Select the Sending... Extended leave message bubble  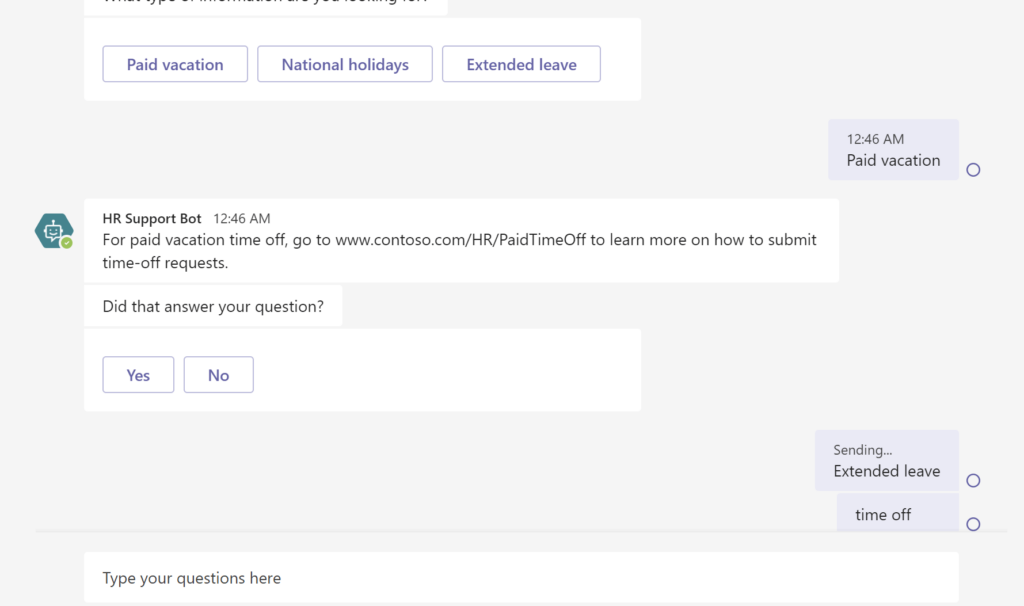887,460
